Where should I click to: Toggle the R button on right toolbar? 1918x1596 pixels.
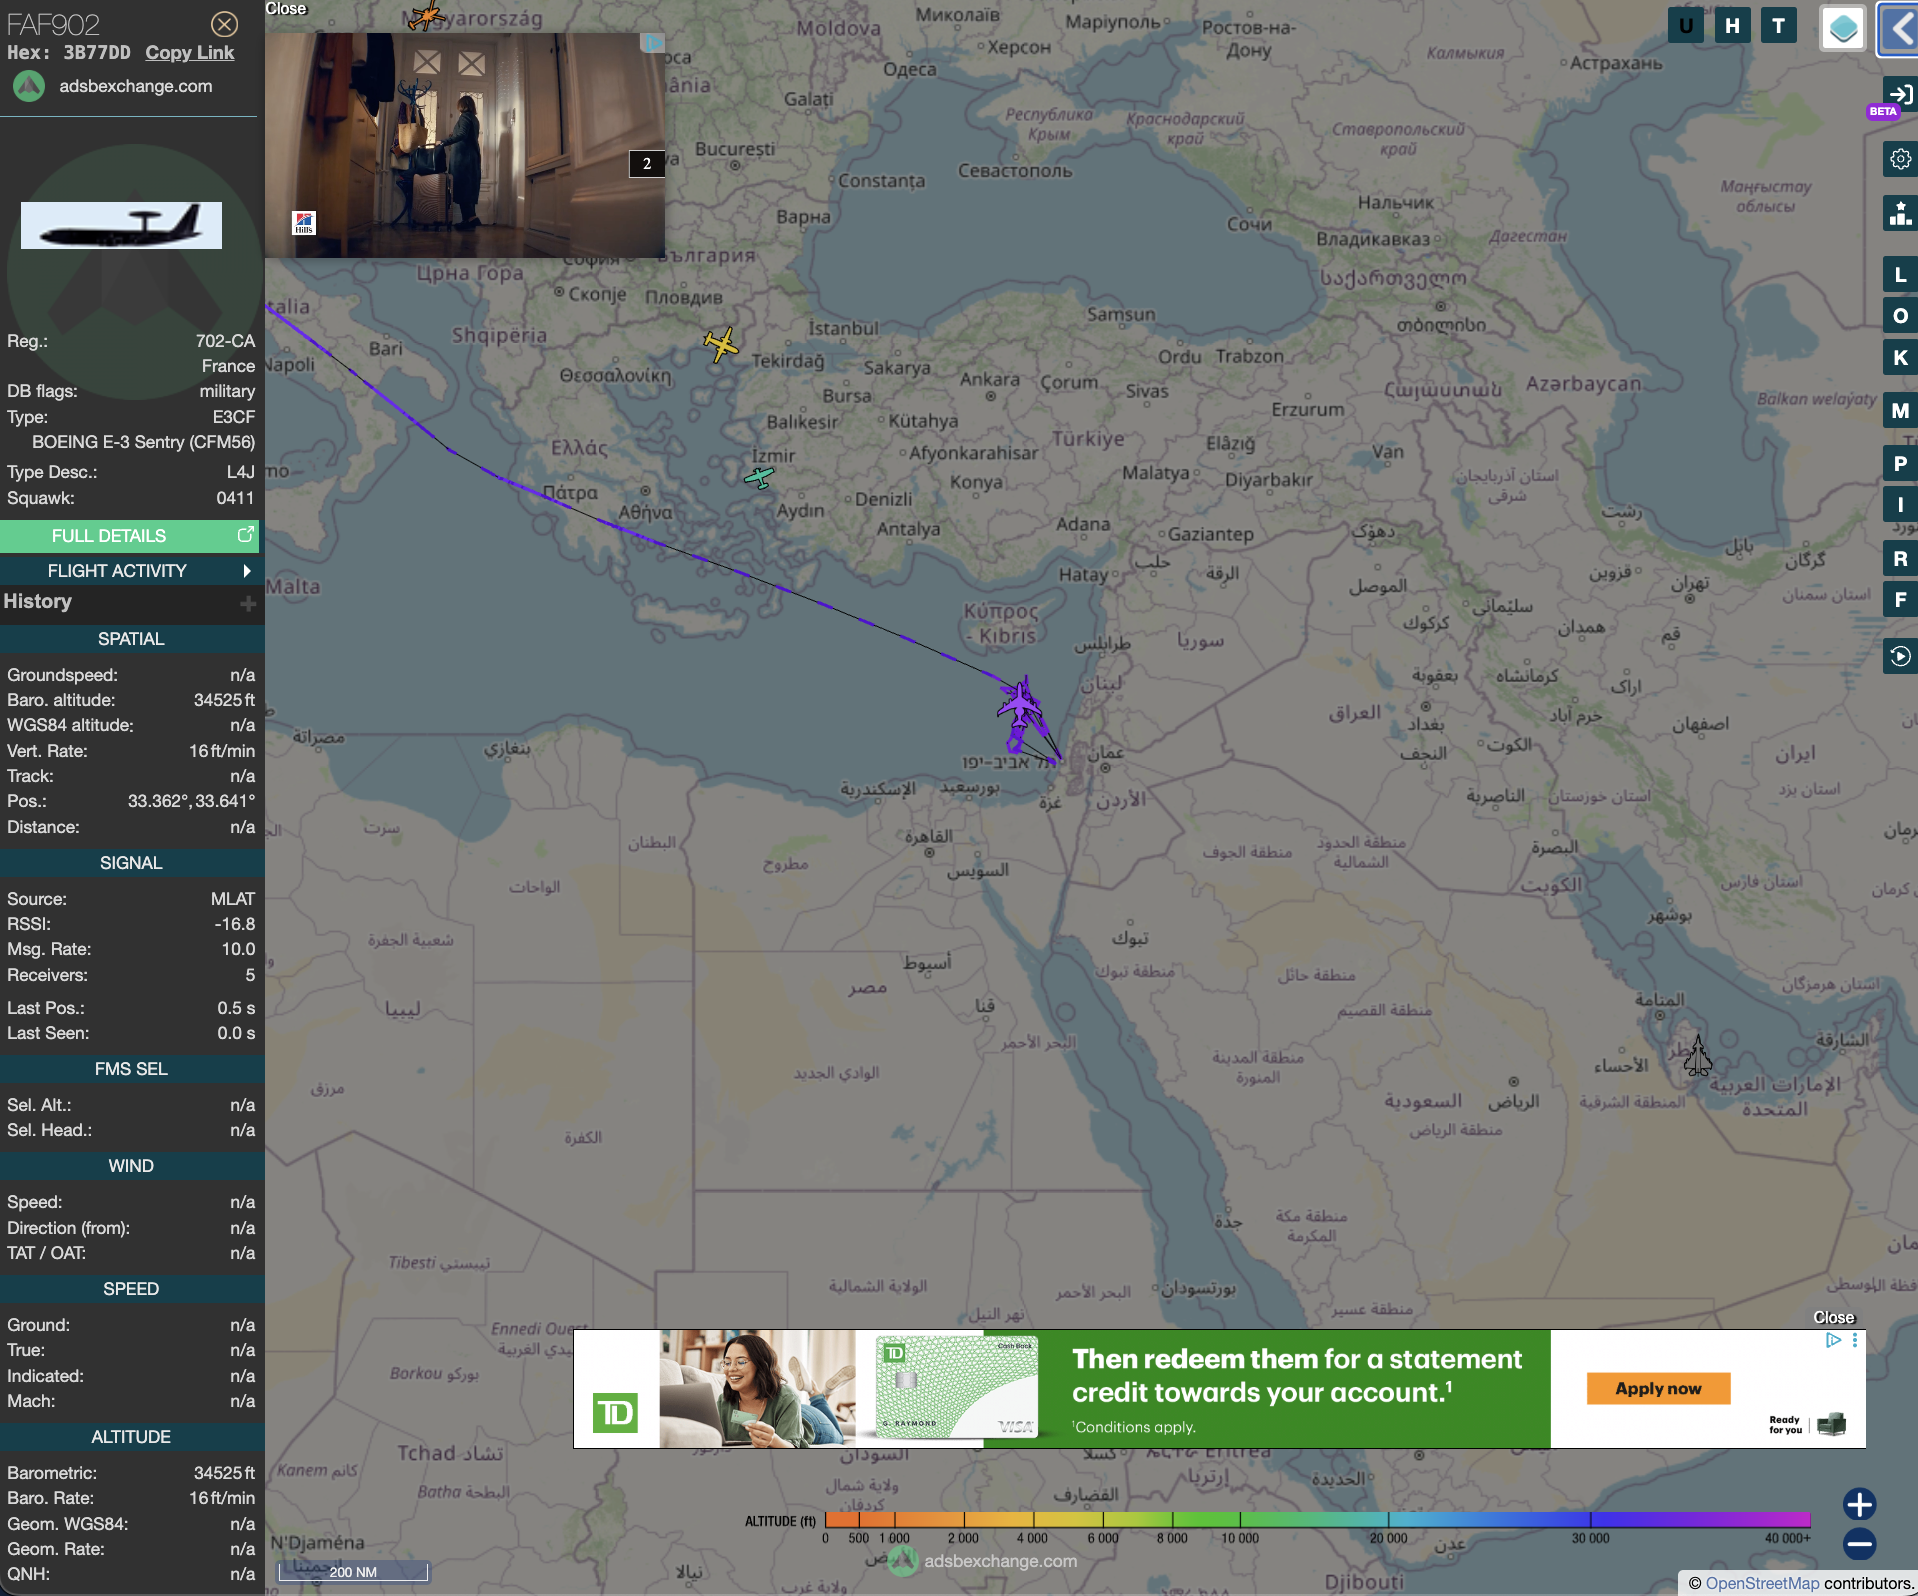[x=1900, y=559]
